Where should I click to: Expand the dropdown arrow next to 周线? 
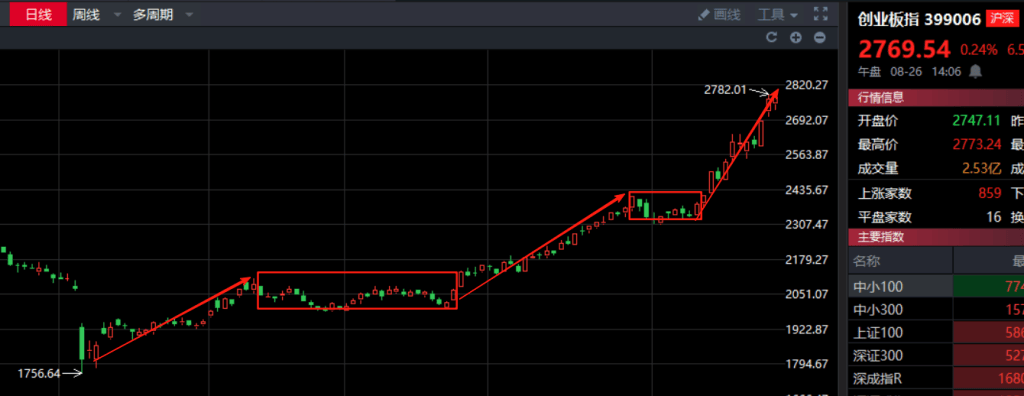tap(117, 14)
